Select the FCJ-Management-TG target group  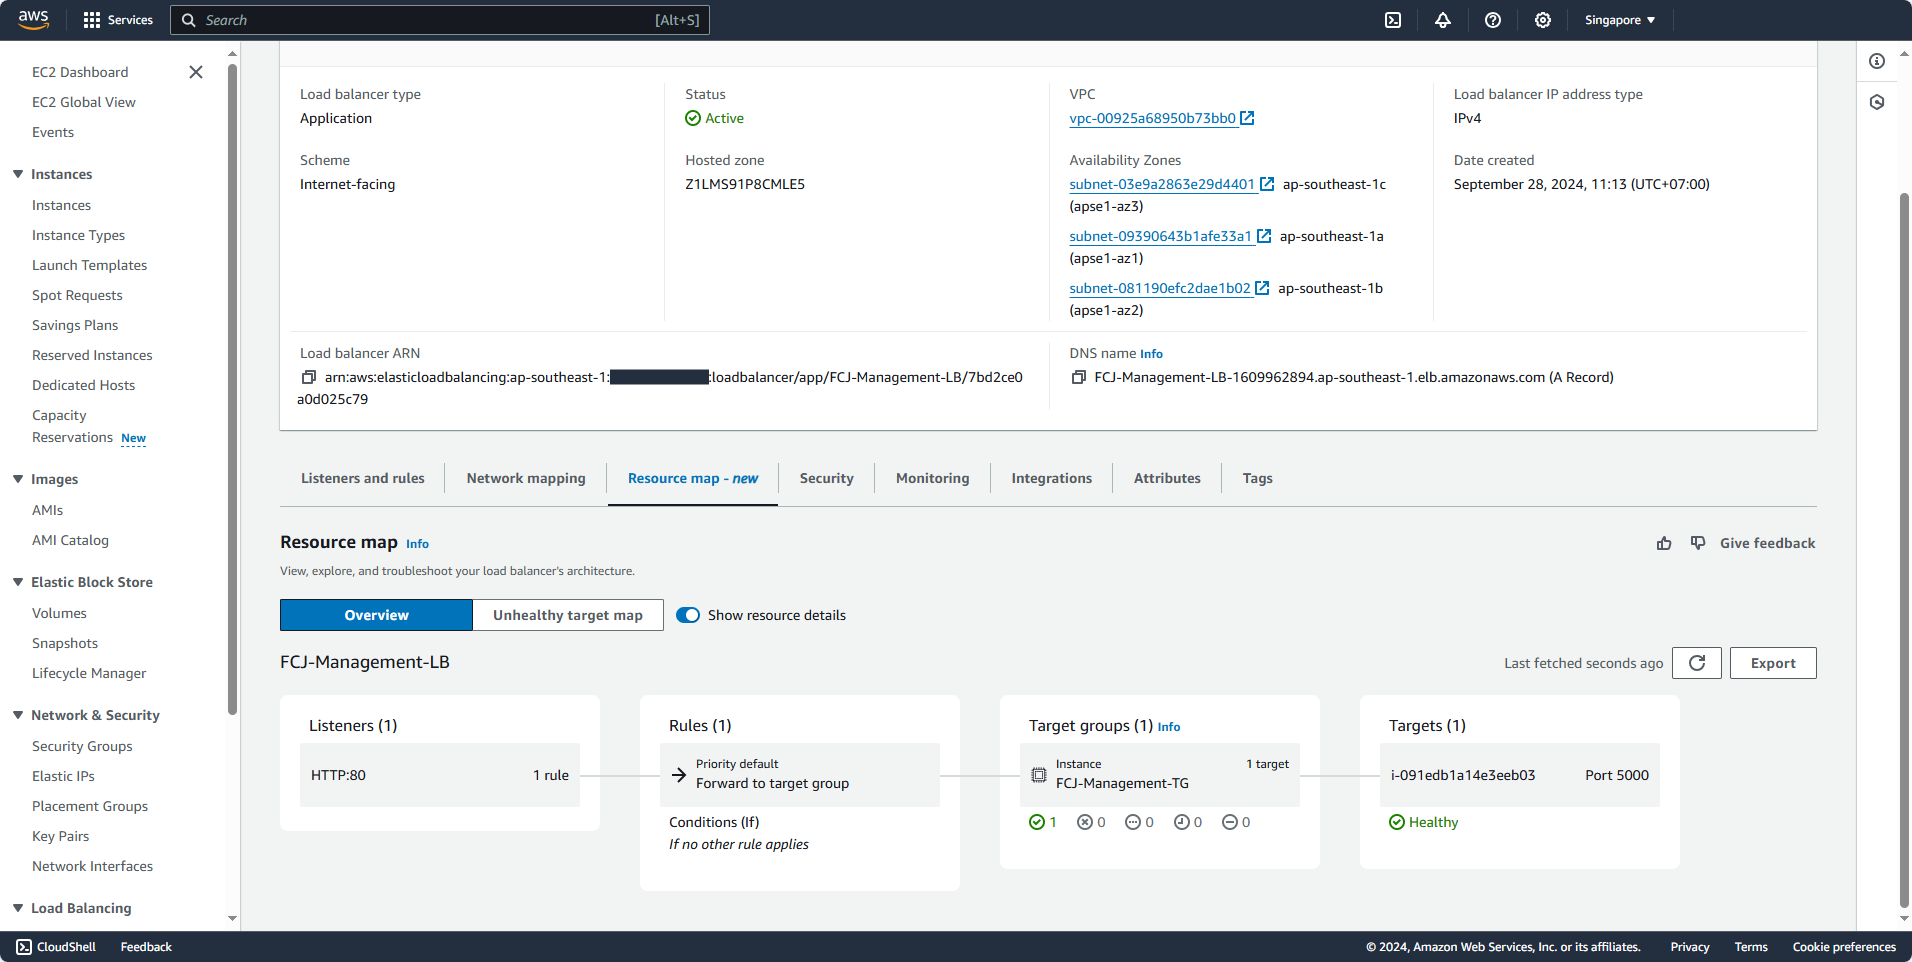tap(1160, 775)
